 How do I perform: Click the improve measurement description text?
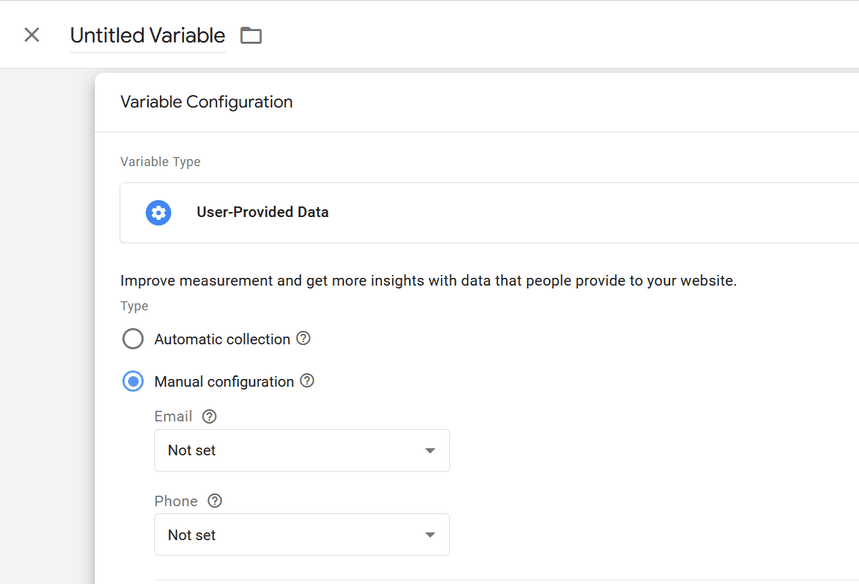(x=428, y=281)
